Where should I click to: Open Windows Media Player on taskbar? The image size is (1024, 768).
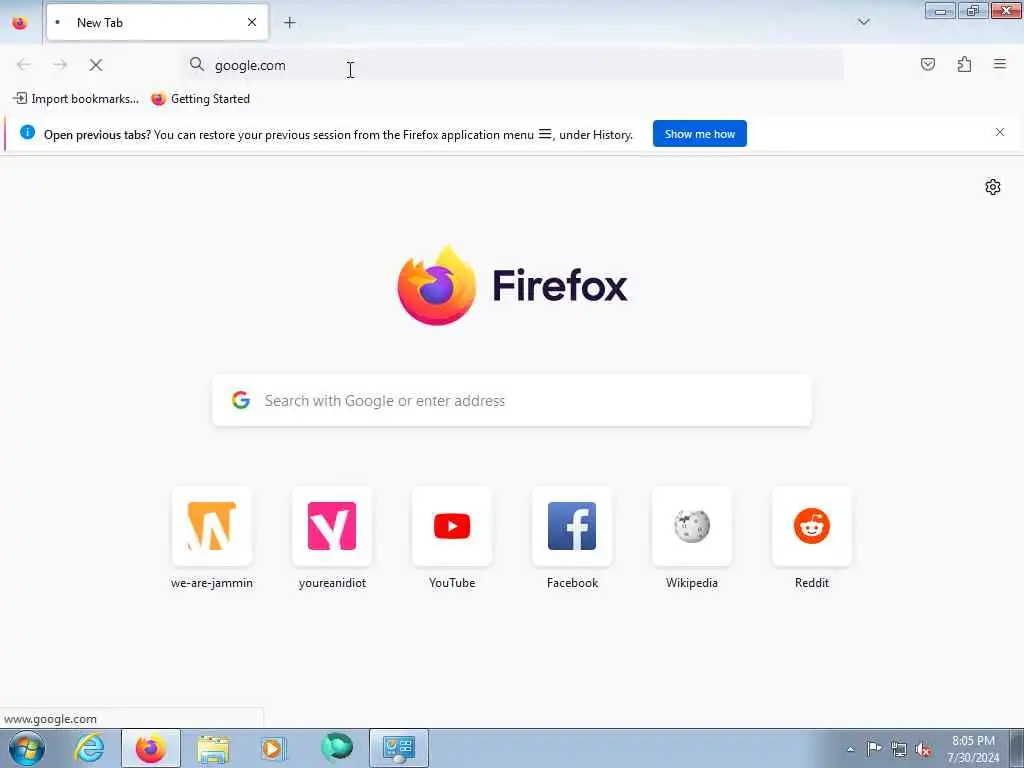(x=274, y=748)
